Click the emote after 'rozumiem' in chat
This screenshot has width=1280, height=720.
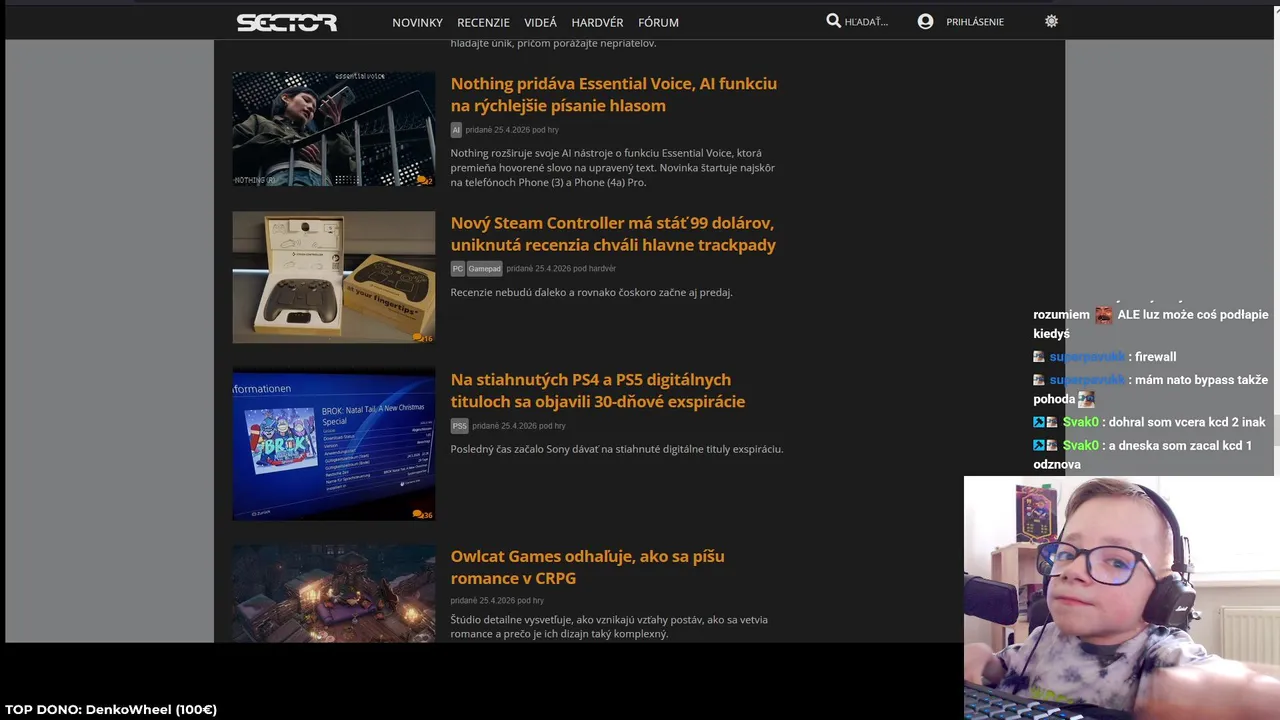1103,315
